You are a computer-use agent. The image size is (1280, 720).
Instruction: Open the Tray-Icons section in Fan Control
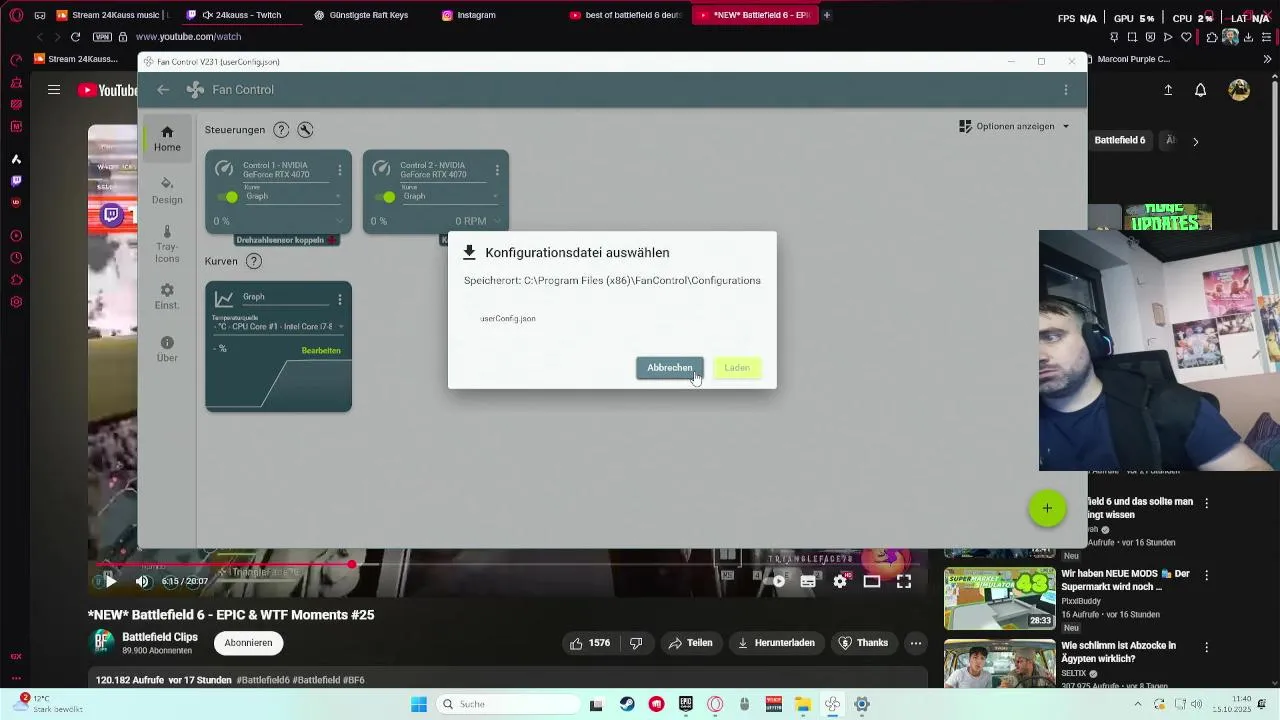[167, 243]
